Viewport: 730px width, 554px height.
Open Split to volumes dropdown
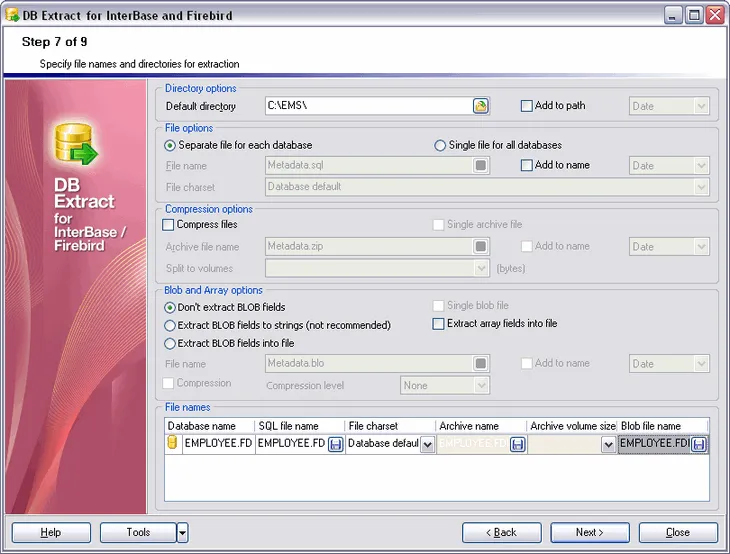(481, 268)
